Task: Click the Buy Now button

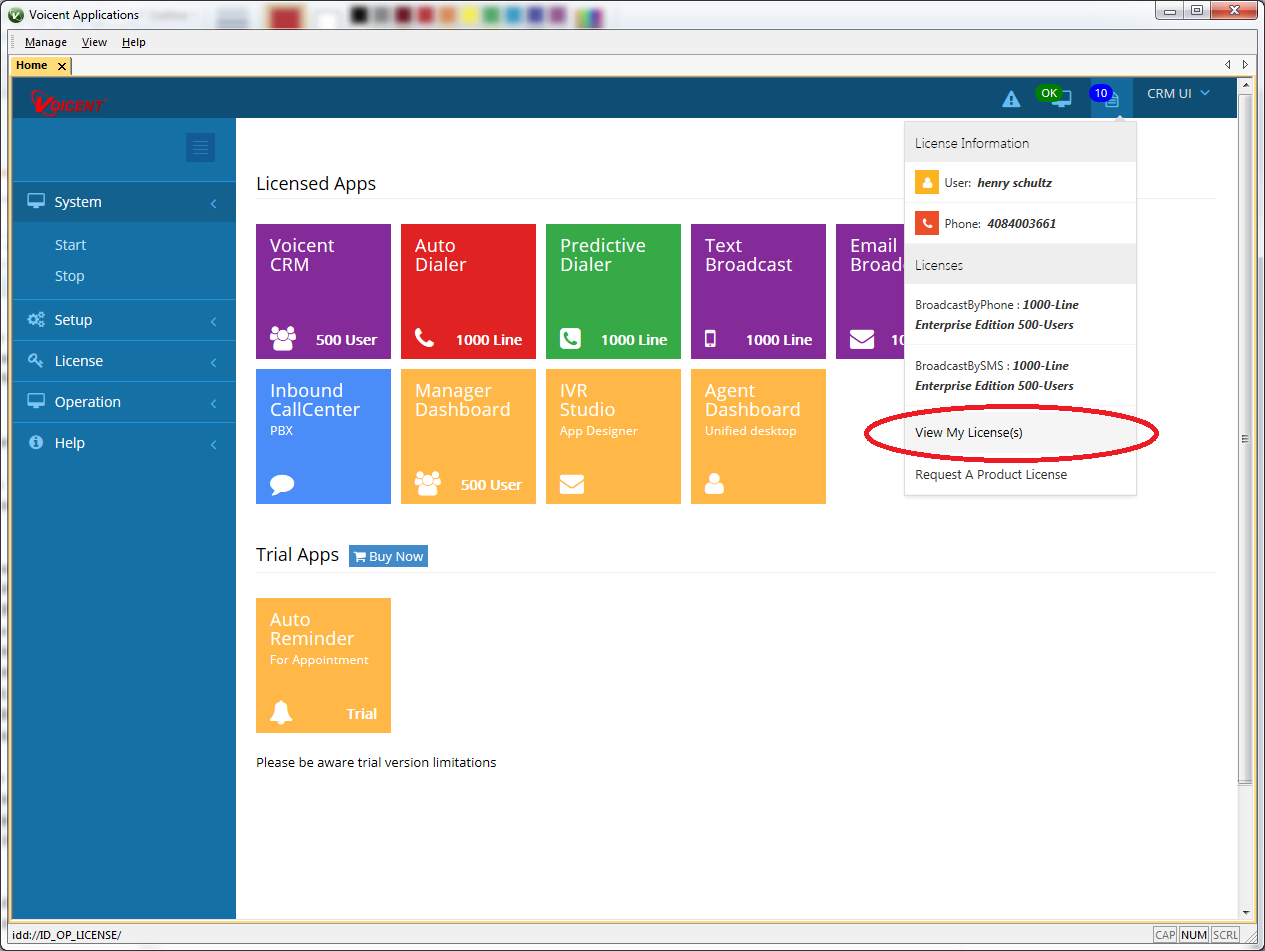Action: point(388,556)
